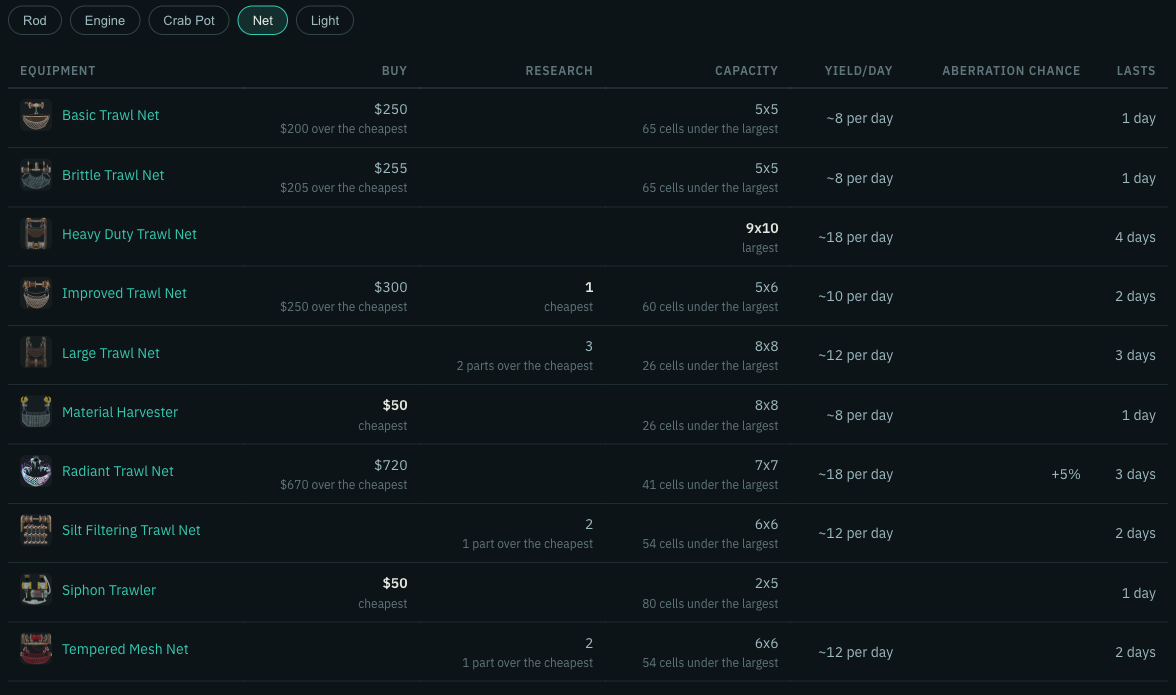Viewport: 1176px width, 695px height.
Task: Open the Improved Trawl Net link
Action: pos(124,293)
